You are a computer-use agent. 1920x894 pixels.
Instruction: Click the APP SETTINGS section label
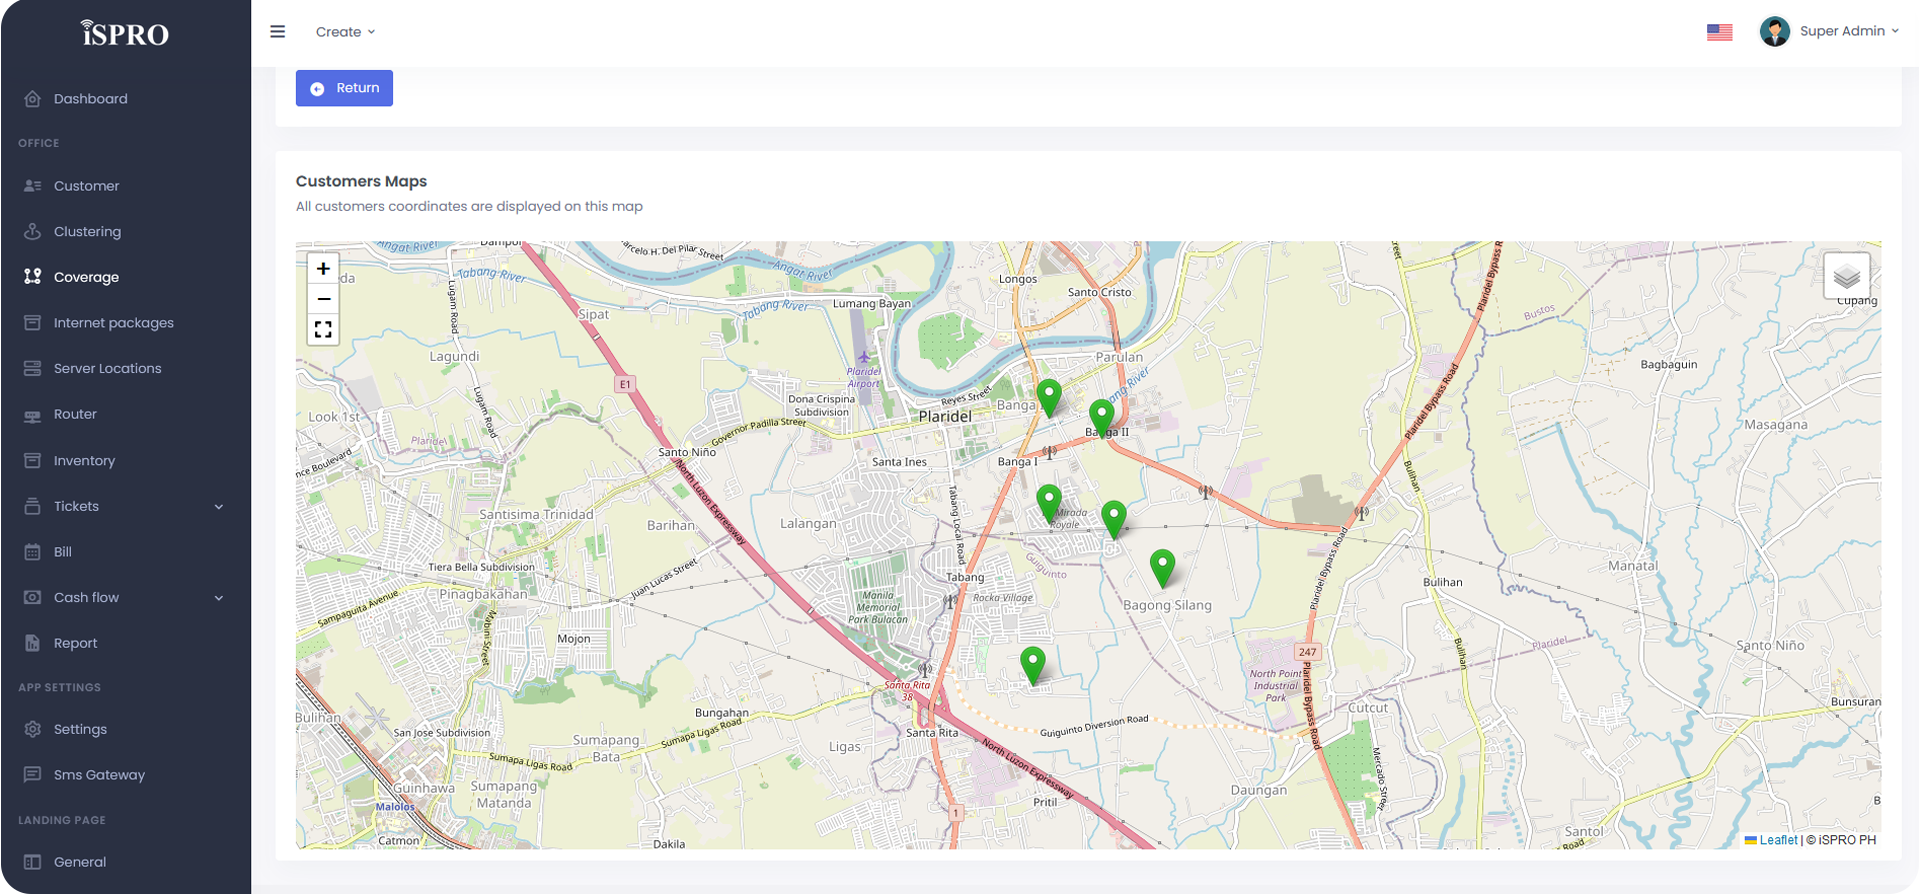pyautogui.click(x=60, y=688)
